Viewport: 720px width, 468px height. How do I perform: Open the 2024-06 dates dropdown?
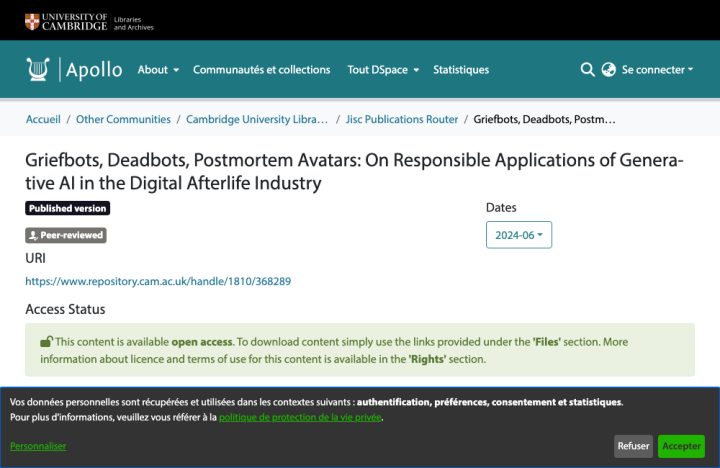coord(519,235)
